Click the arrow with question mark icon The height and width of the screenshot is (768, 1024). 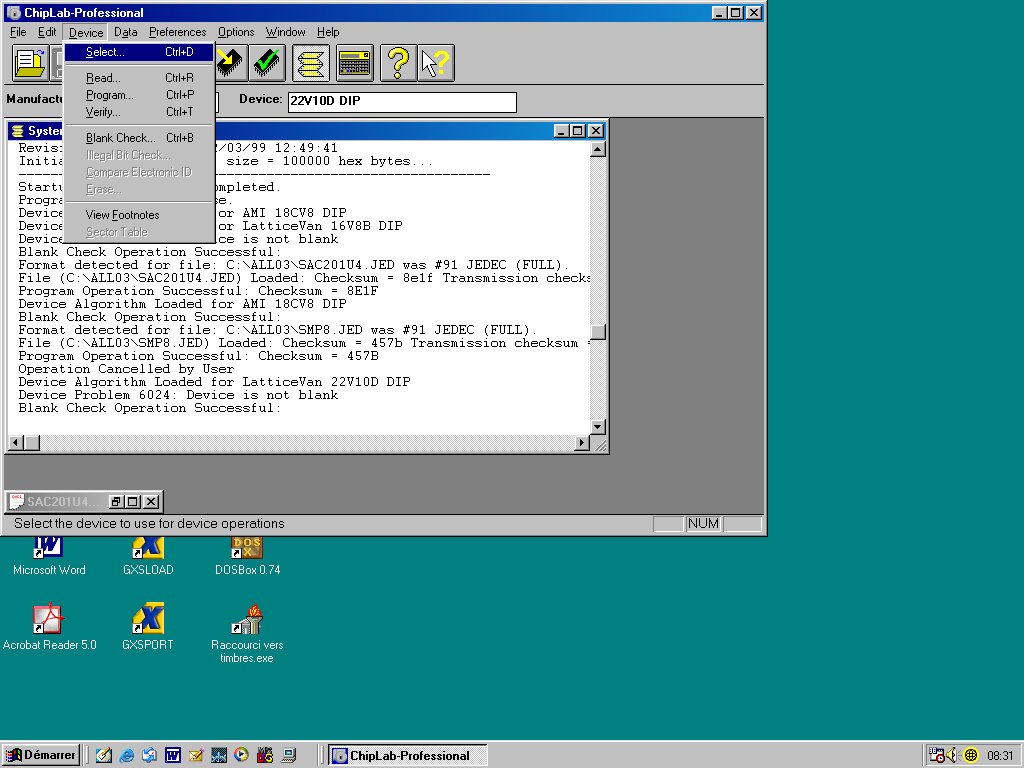tap(436, 63)
